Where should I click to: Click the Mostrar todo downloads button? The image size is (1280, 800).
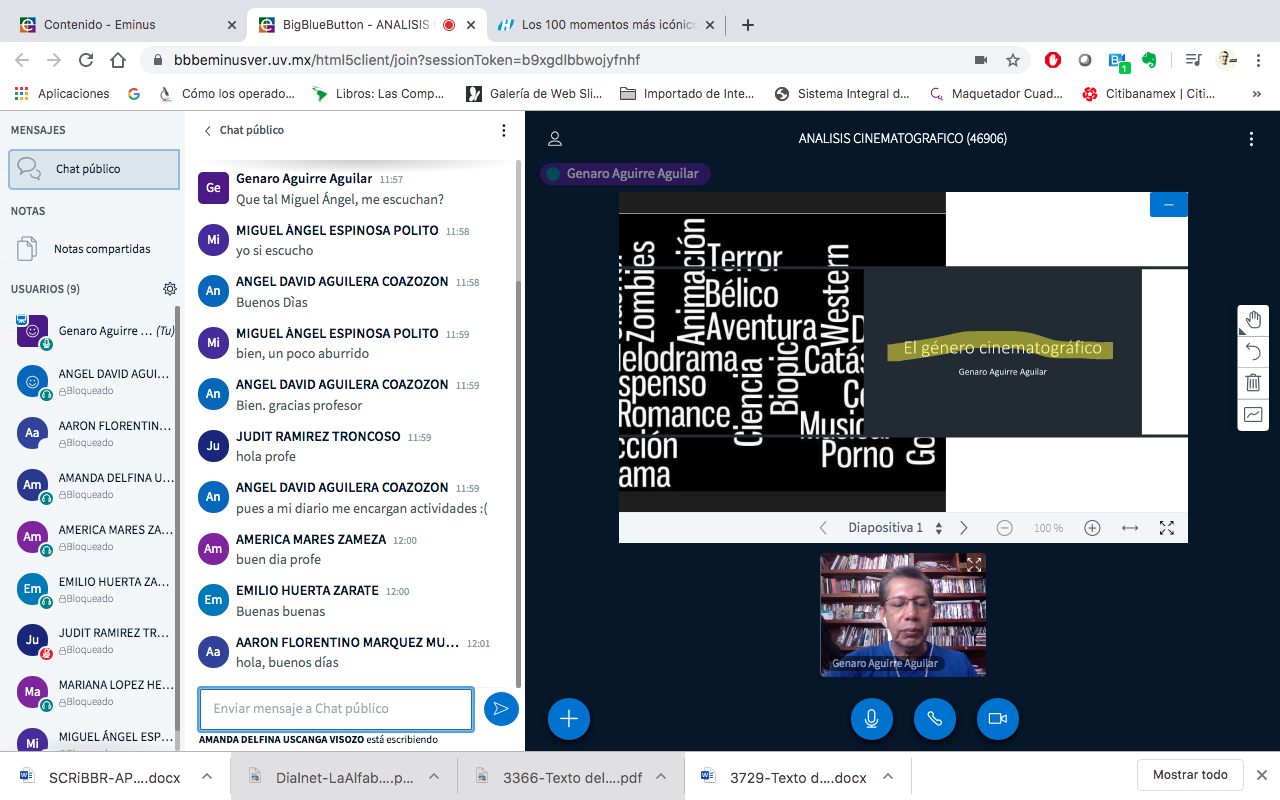click(x=1190, y=775)
